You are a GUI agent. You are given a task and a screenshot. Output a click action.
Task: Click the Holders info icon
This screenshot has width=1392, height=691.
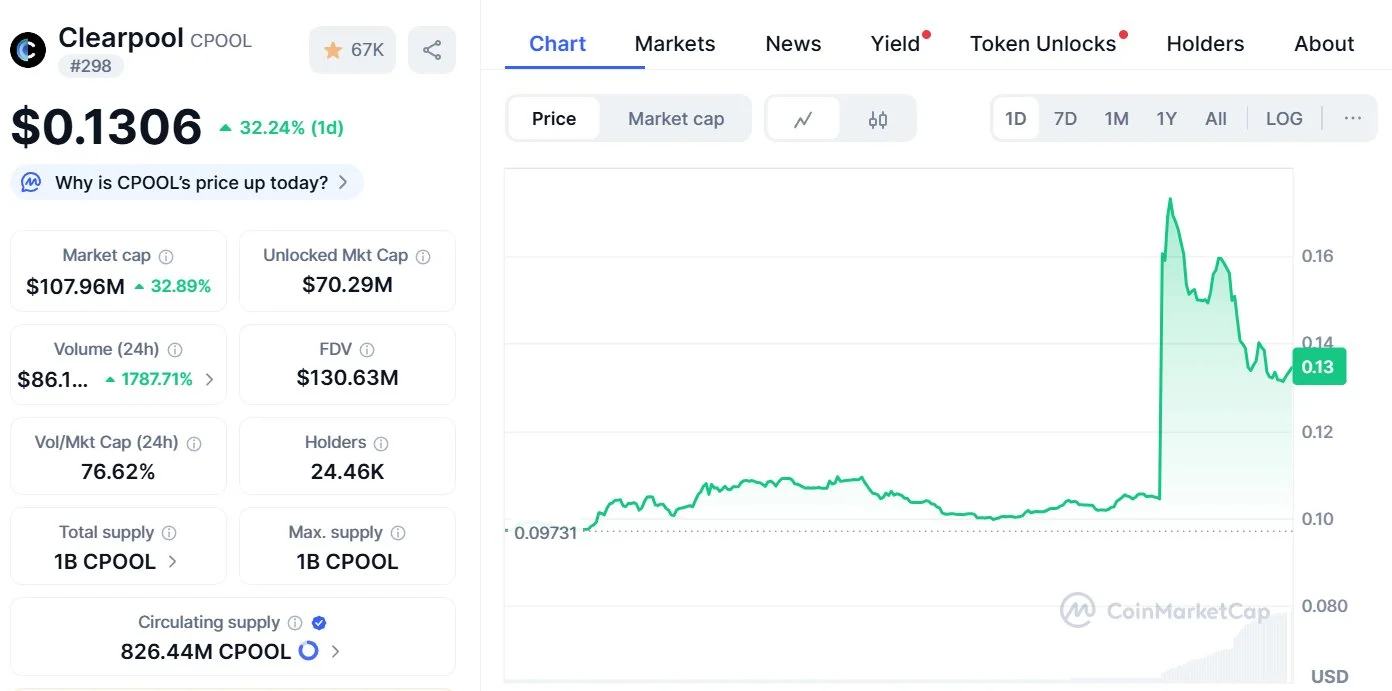381,443
